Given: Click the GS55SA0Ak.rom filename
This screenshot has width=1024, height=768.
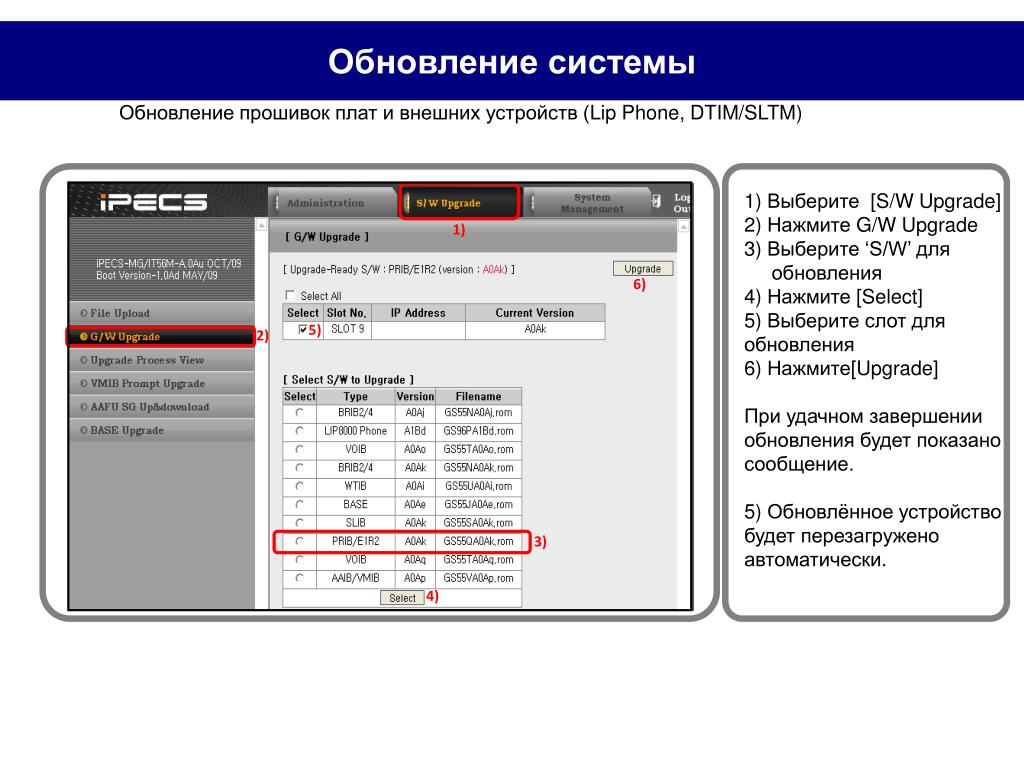Looking at the screenshot, I should [479, 522].
